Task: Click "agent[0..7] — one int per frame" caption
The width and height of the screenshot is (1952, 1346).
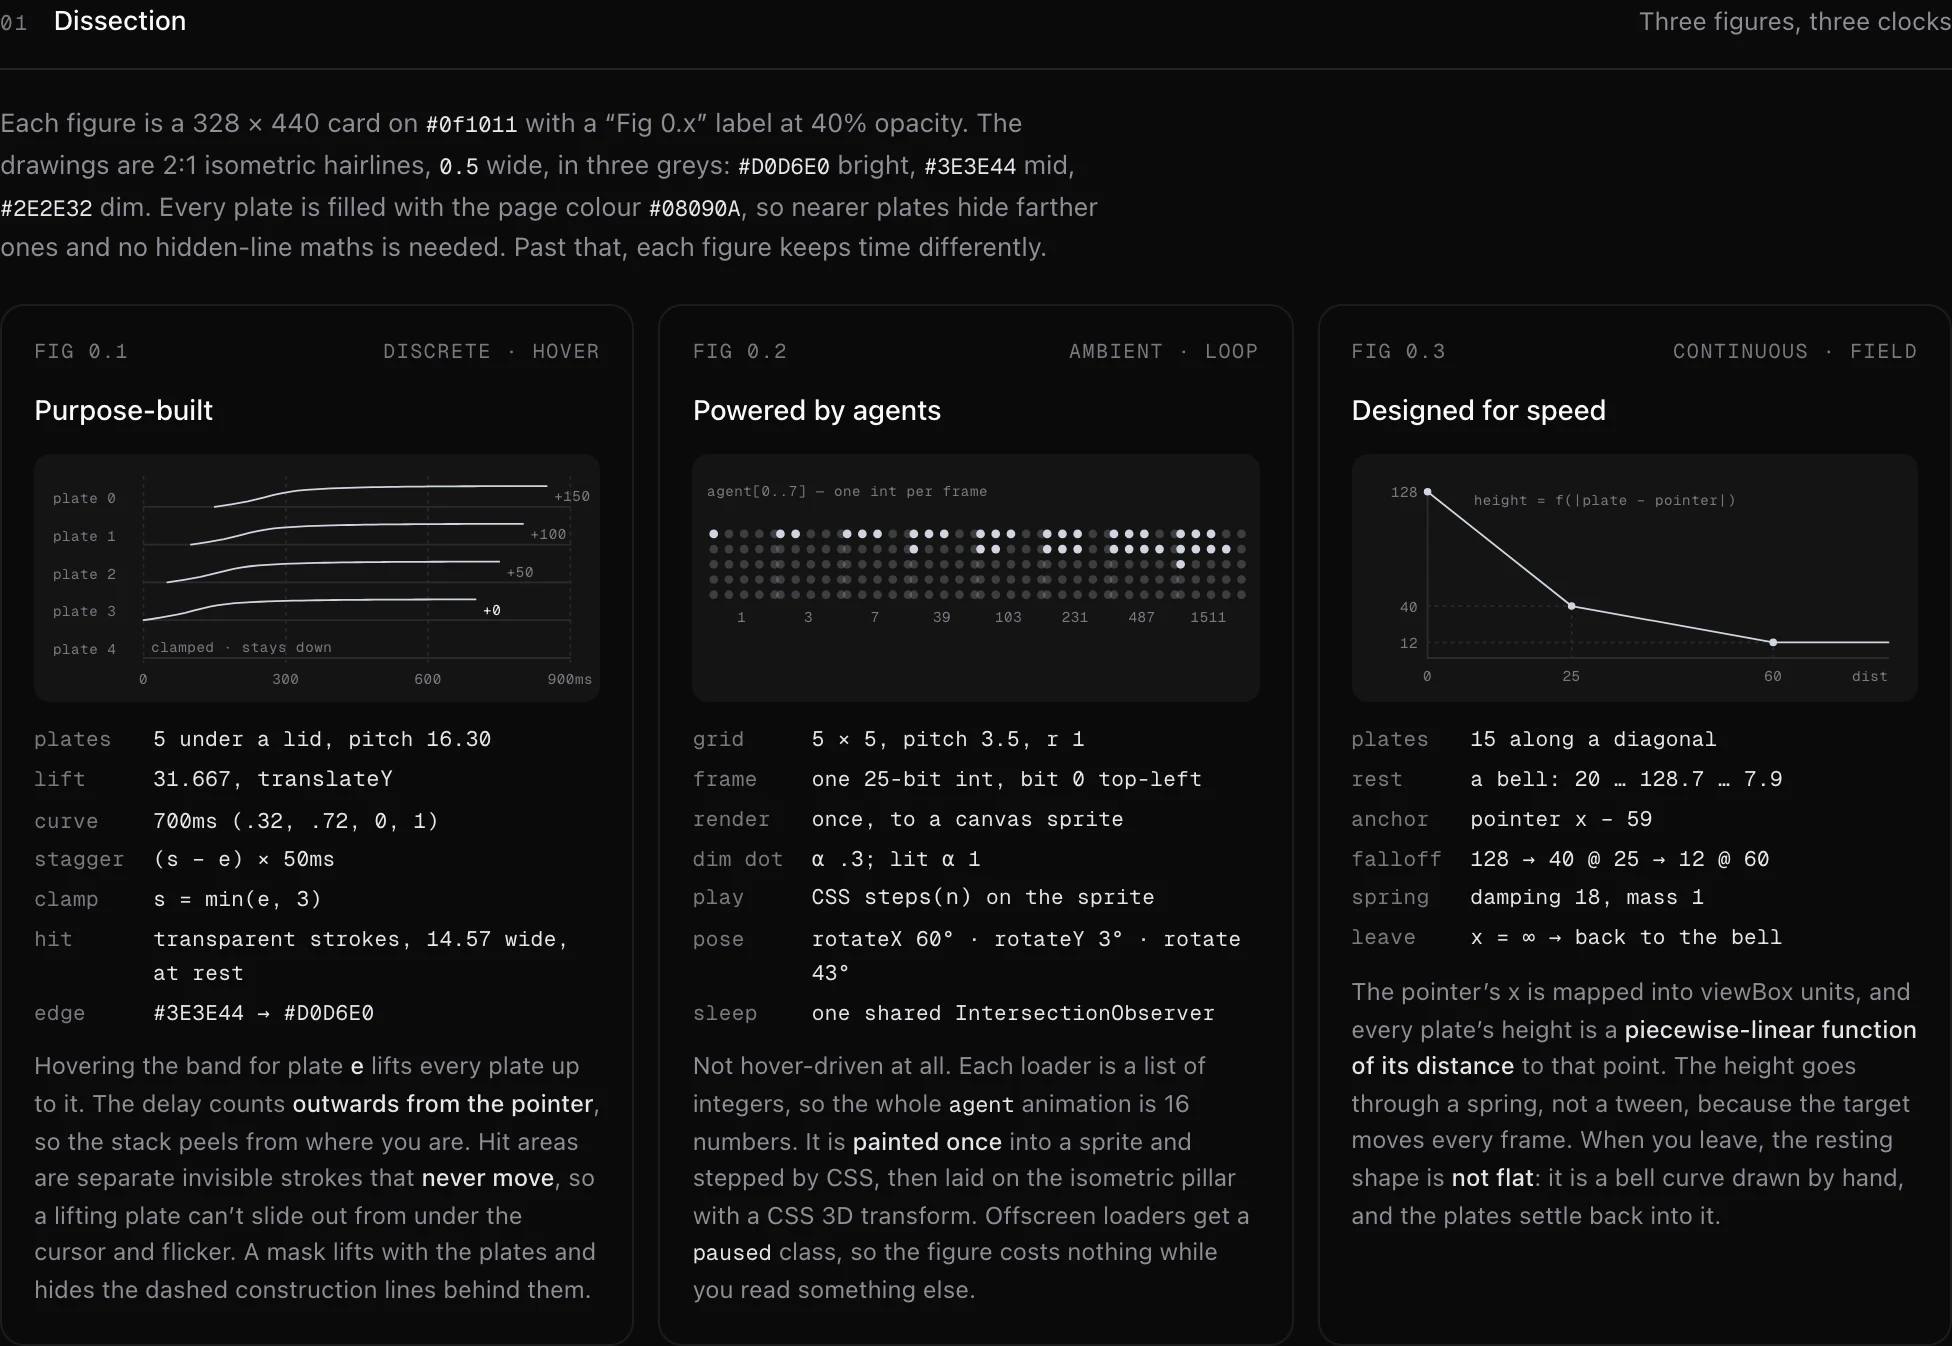Action: (847, 491)
